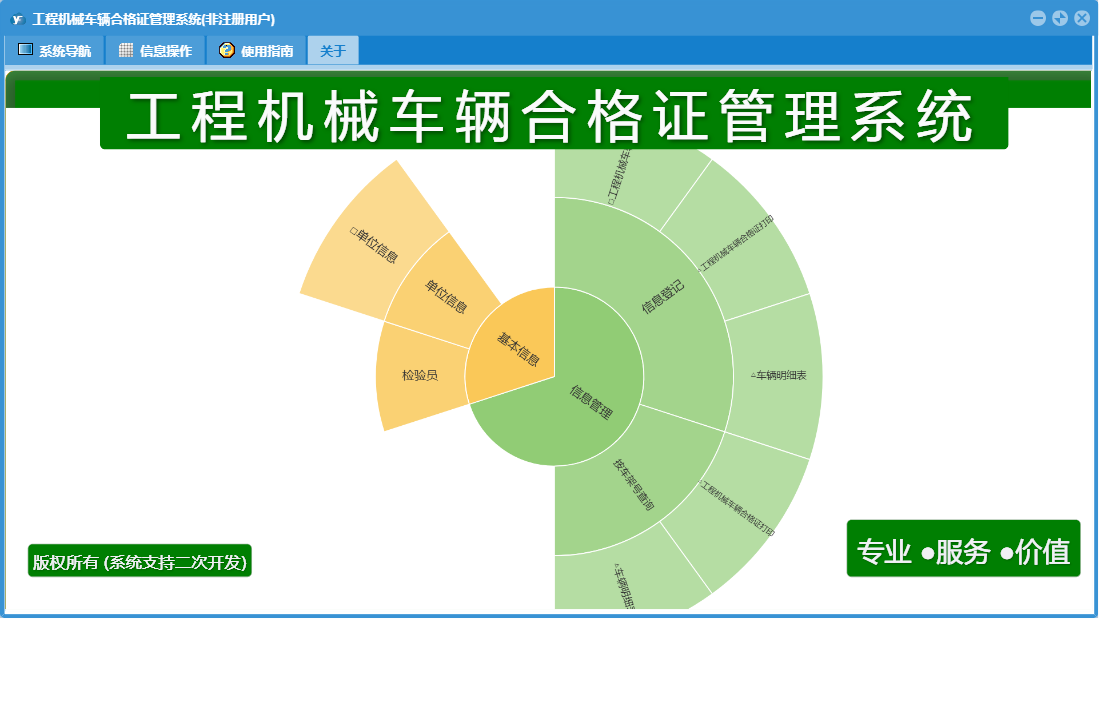The image size is (1099, 723).
Task: Open 工程机械车辆合格证打印 under 按车架号查询
Action: tap(737, 507)
